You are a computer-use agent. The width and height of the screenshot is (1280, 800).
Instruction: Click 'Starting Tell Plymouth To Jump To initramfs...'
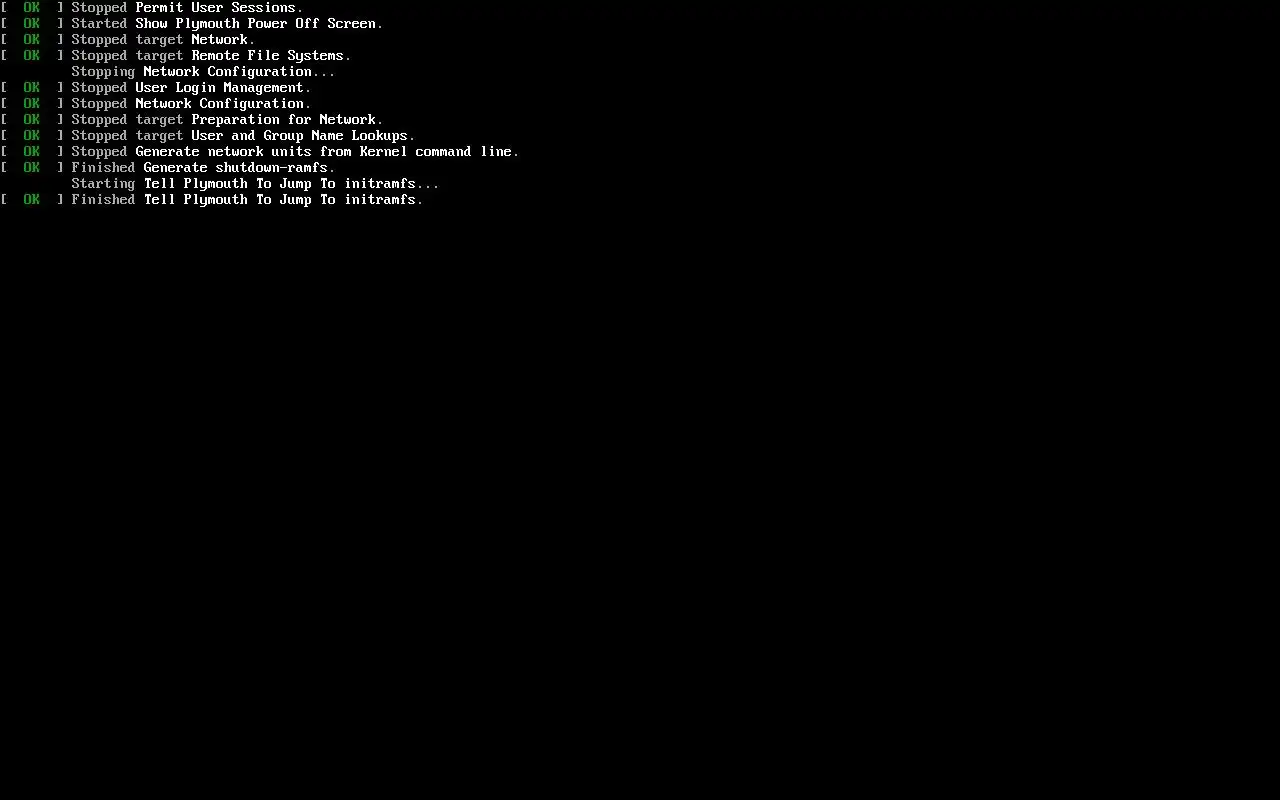pyautogui.click(x=255, y=183)
